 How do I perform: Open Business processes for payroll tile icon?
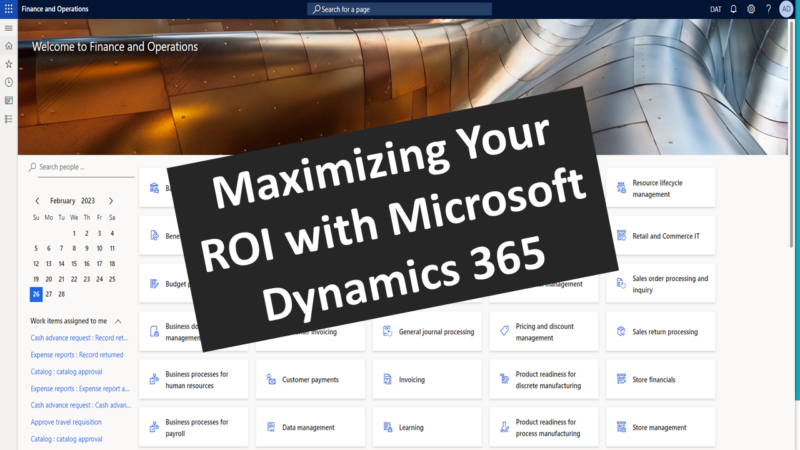(x=154, y=427)
